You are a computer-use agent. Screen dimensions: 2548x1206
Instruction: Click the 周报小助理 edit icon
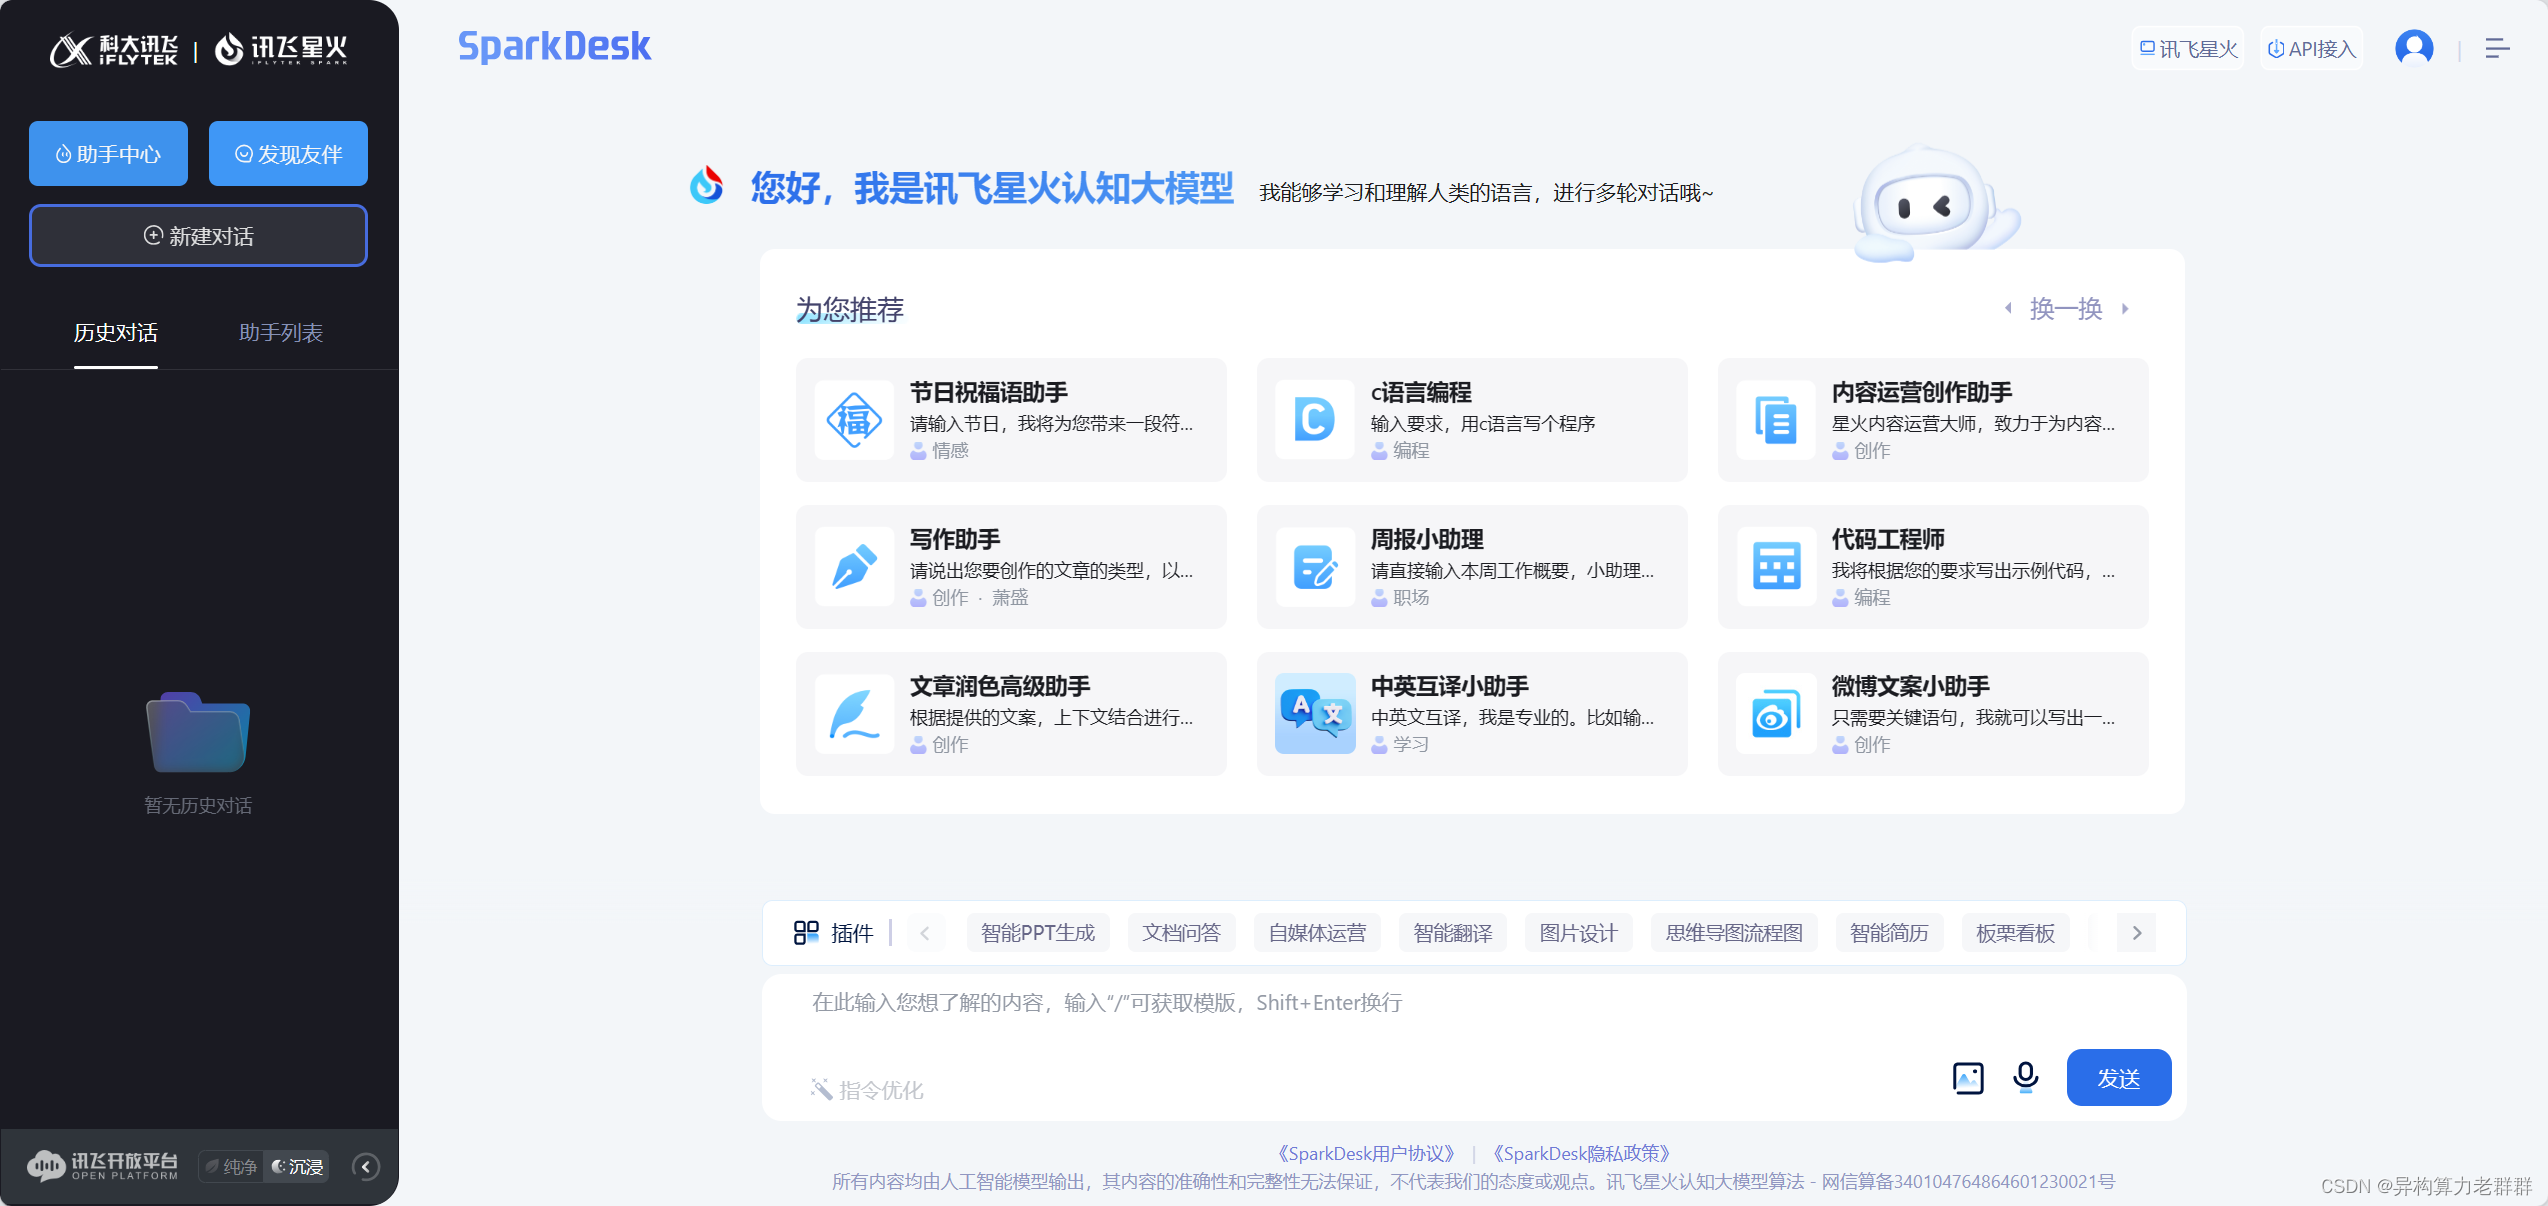click(1315, 567)
